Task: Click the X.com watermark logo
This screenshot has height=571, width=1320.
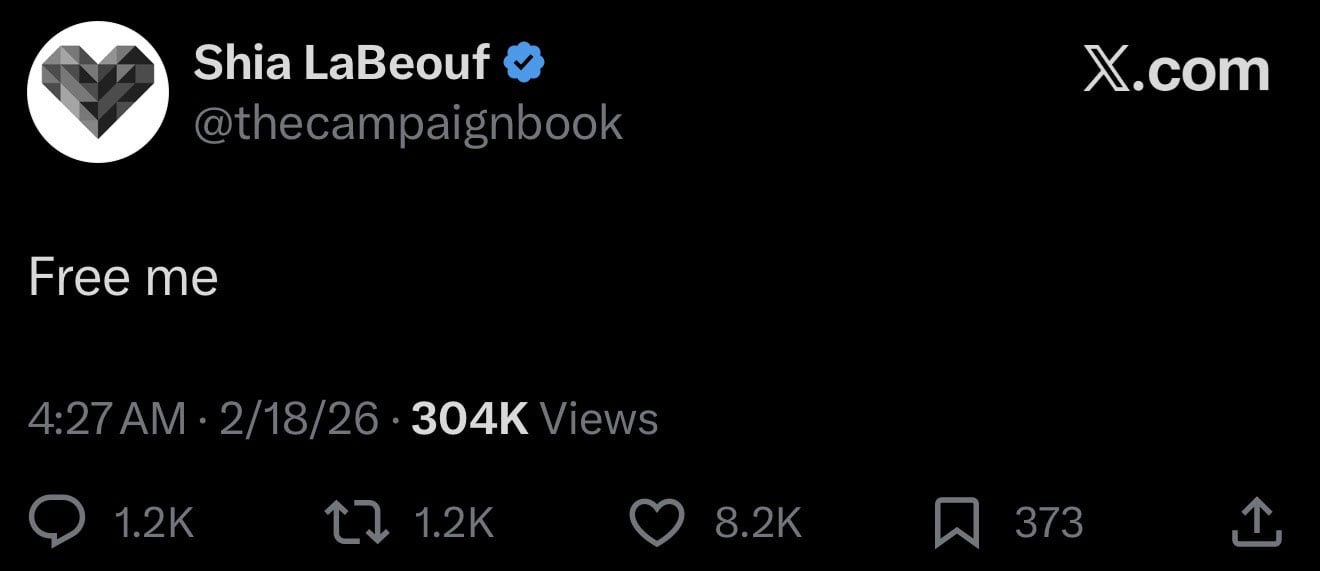Action: pos(1176,71)
